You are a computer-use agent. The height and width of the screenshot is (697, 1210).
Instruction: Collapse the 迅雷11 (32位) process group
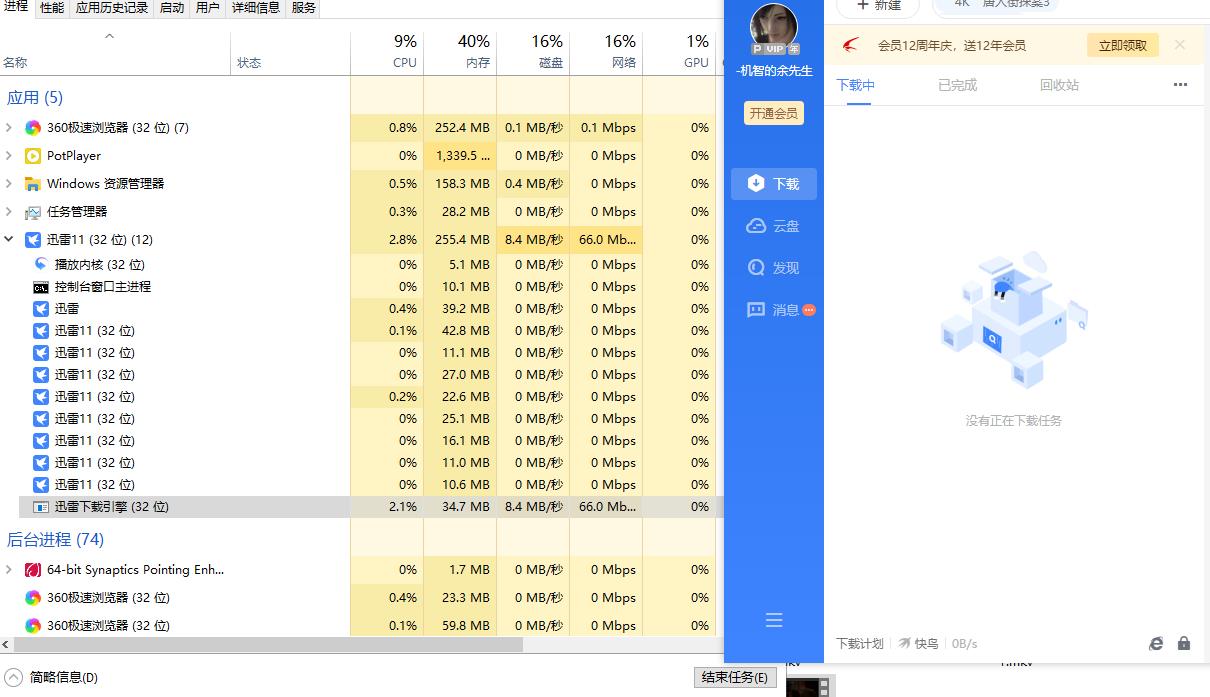click(8, 239)
